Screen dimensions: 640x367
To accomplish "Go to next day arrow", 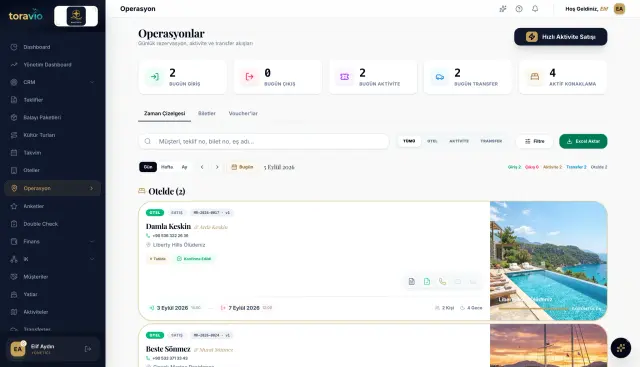I will point(217,167).
